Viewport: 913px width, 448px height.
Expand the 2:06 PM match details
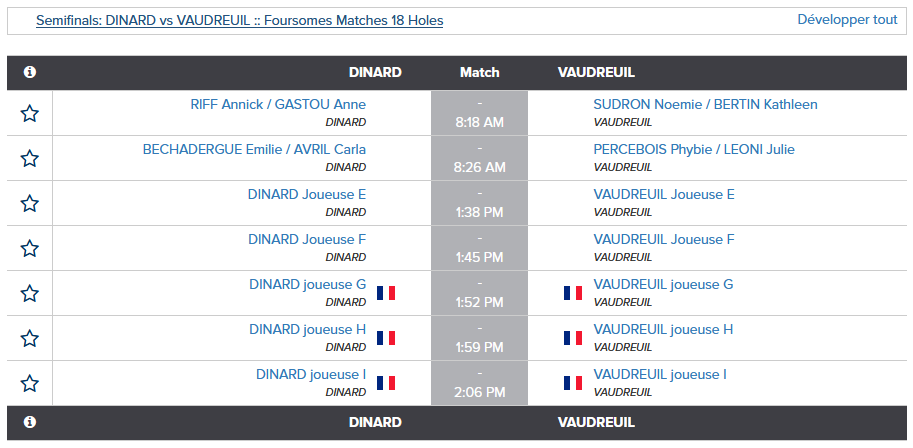click(479, 383)
